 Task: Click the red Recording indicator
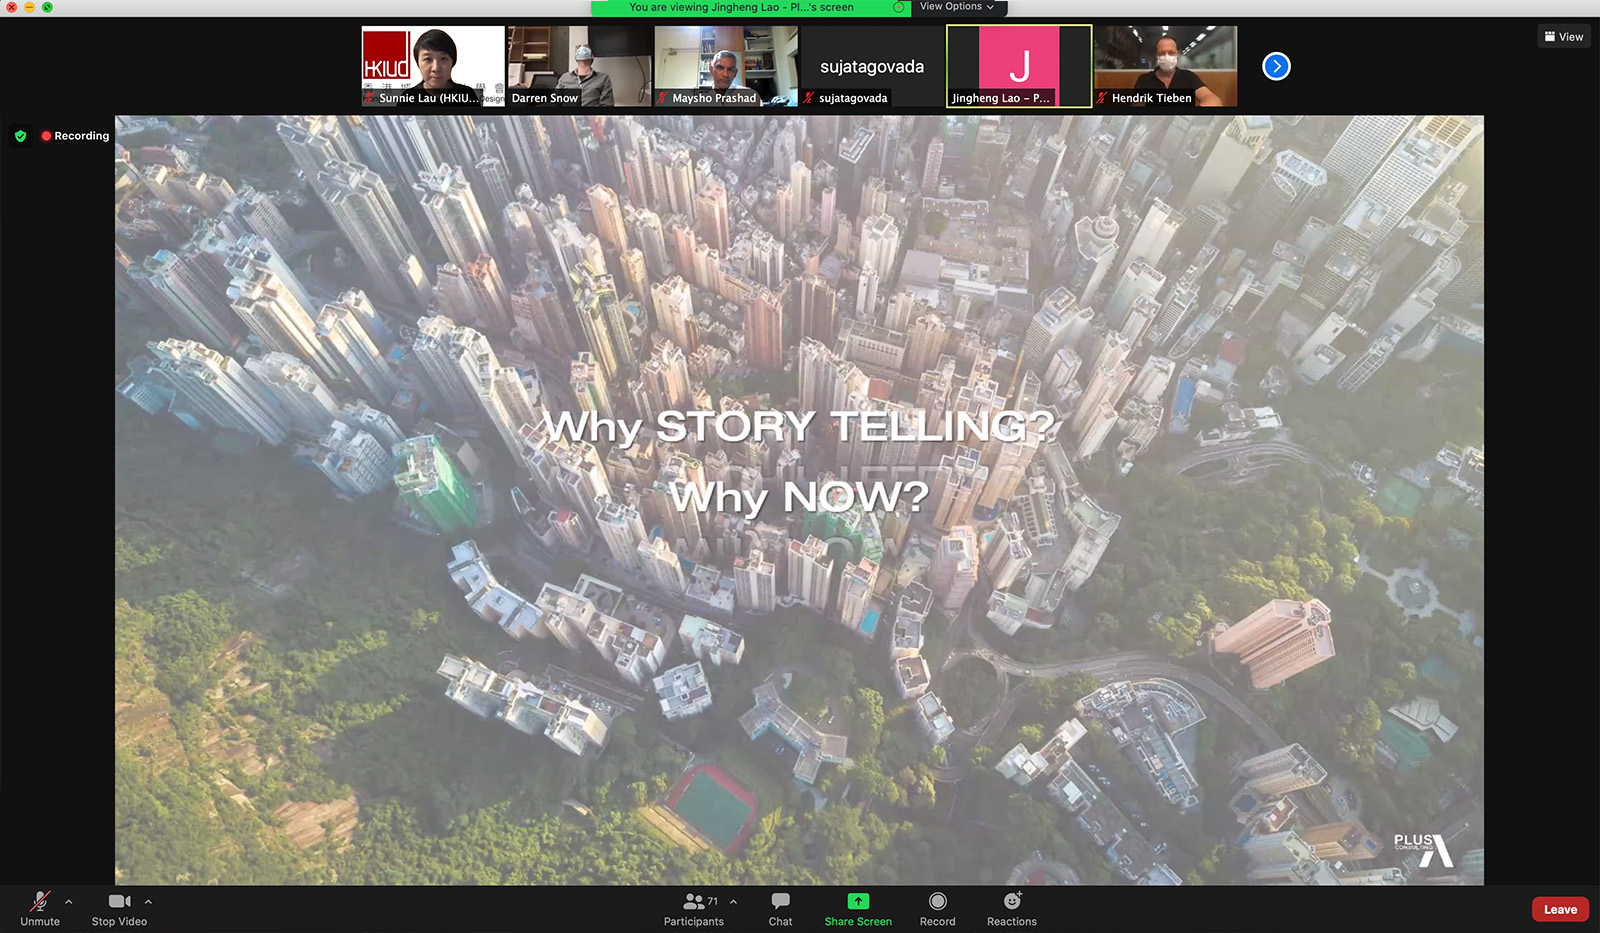(75, 136)
